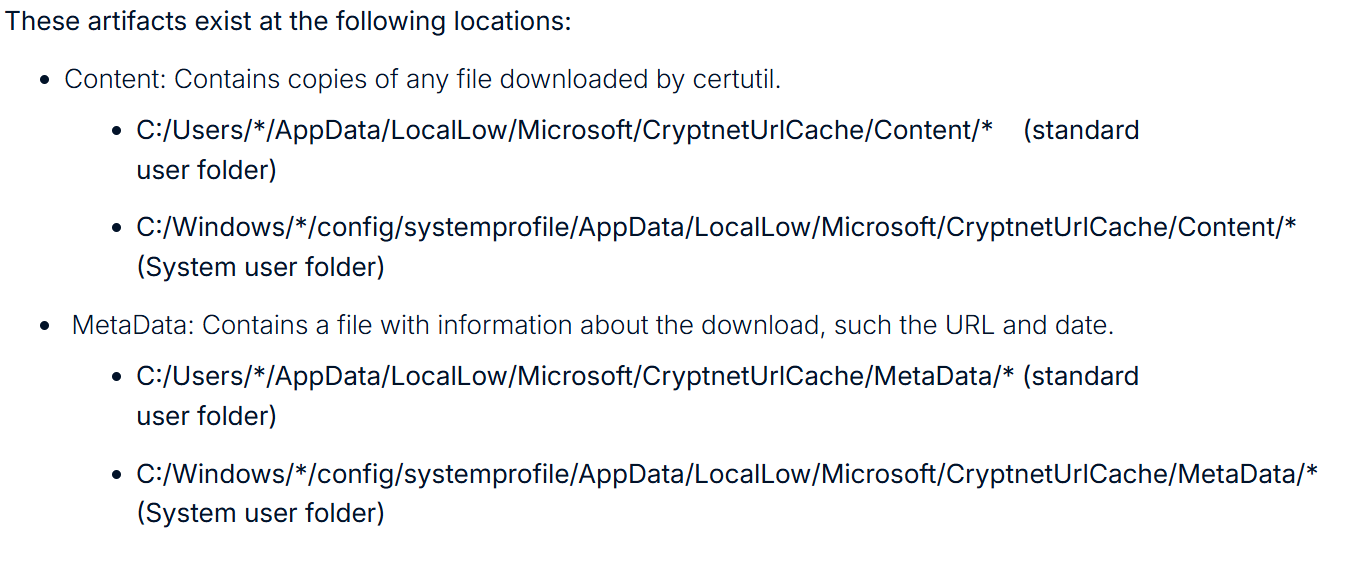Click "(standard" after the Users Content path
The image size is (1358, 562).
click(x=1081, y=130)
